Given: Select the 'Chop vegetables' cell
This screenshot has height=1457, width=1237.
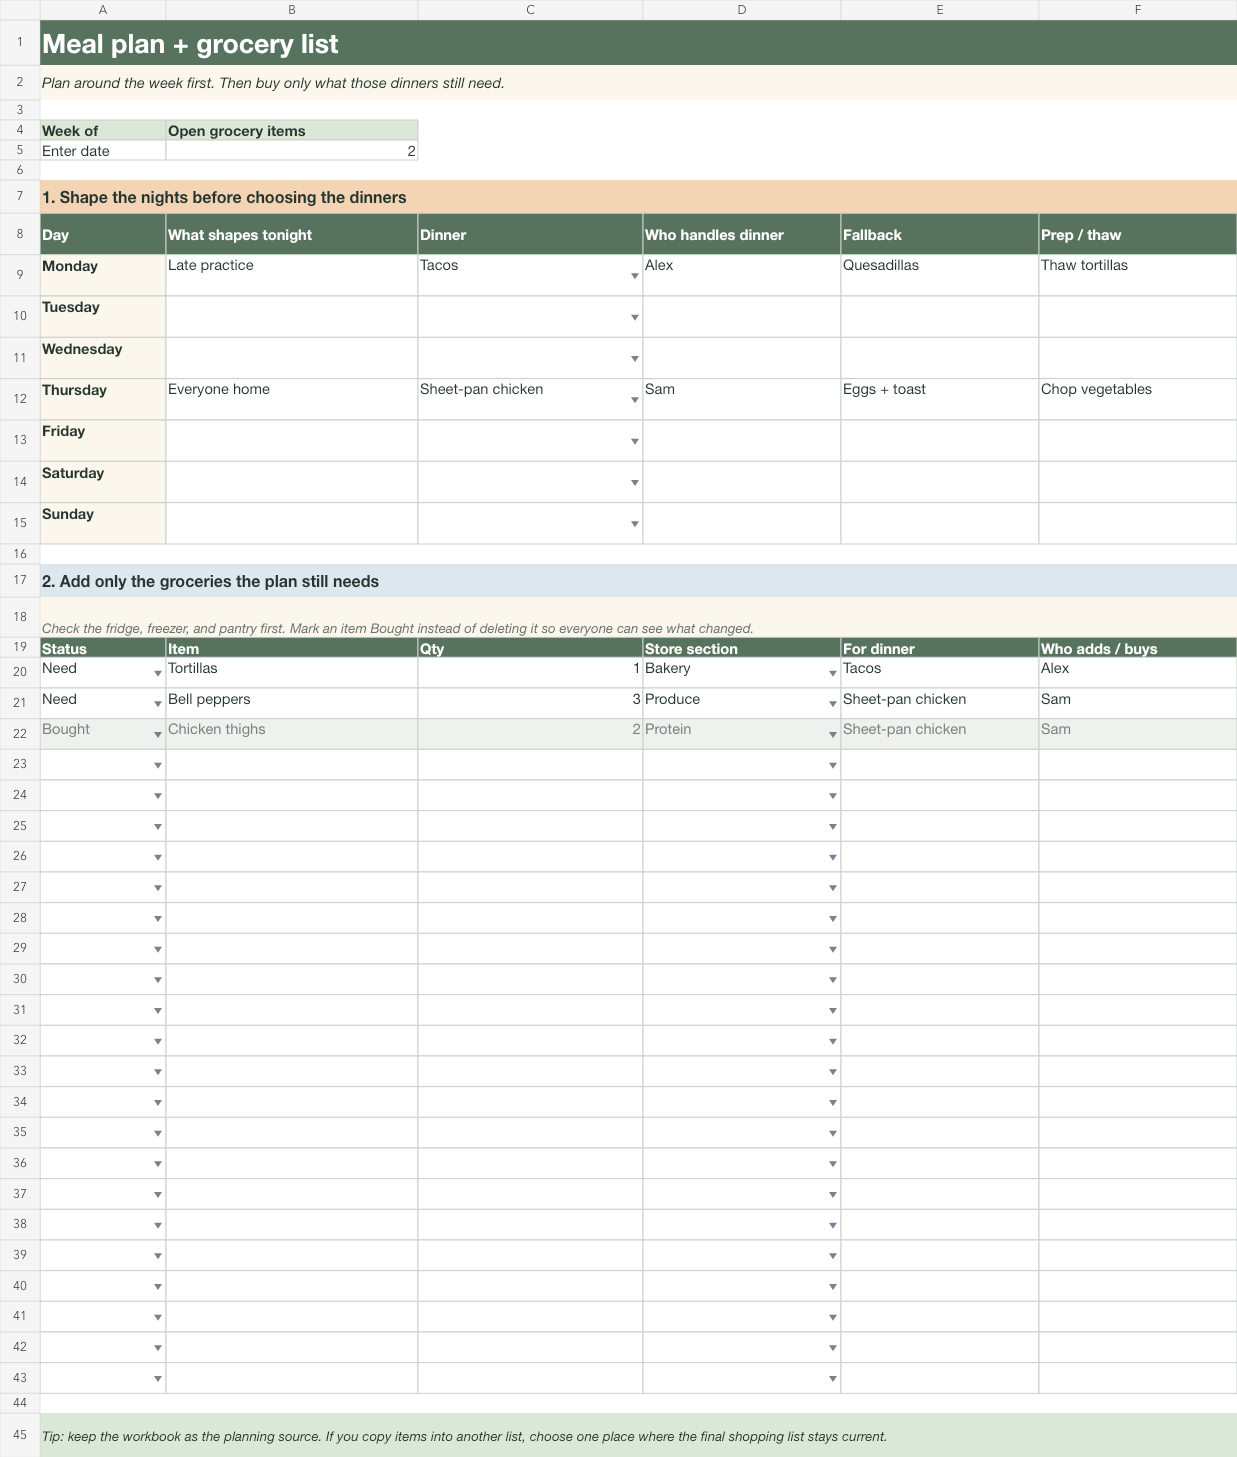Looking at the screenshot, I should pyautogui.click(x=1138, y=399).
